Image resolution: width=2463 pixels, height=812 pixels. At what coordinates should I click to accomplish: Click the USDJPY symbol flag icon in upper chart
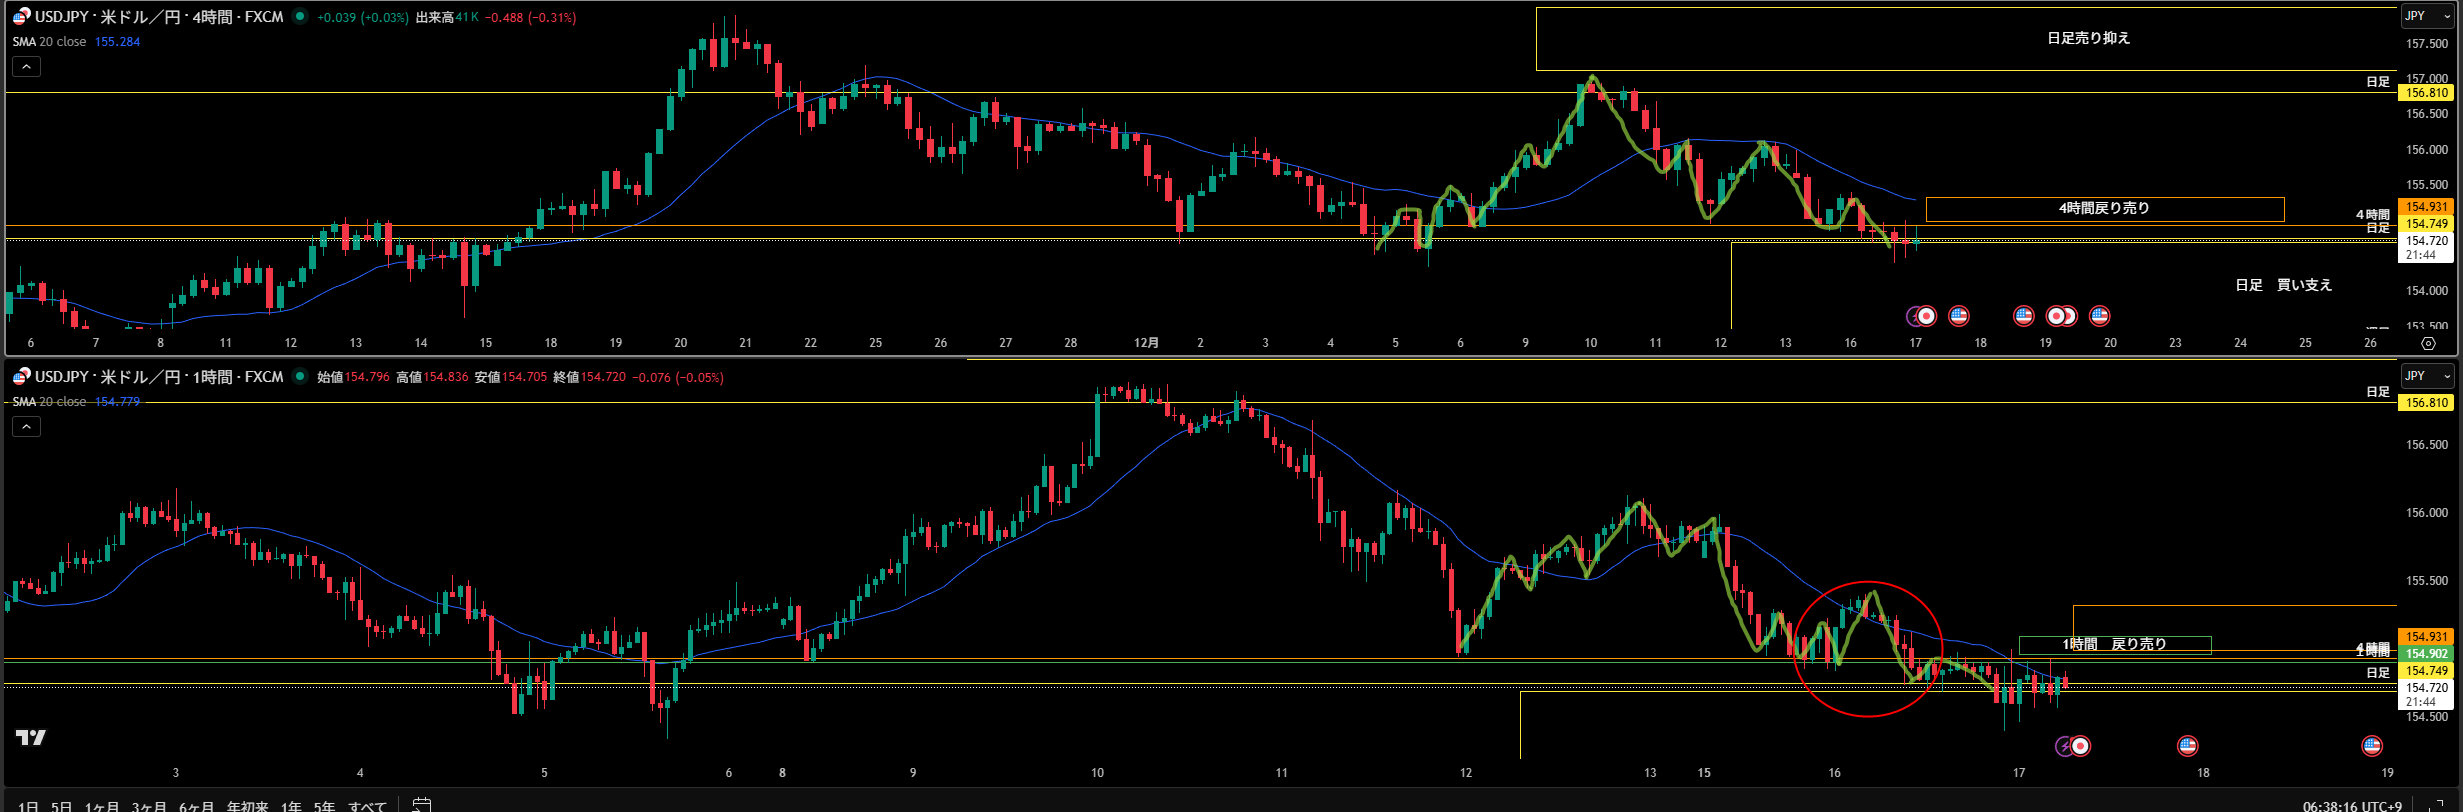21,17
